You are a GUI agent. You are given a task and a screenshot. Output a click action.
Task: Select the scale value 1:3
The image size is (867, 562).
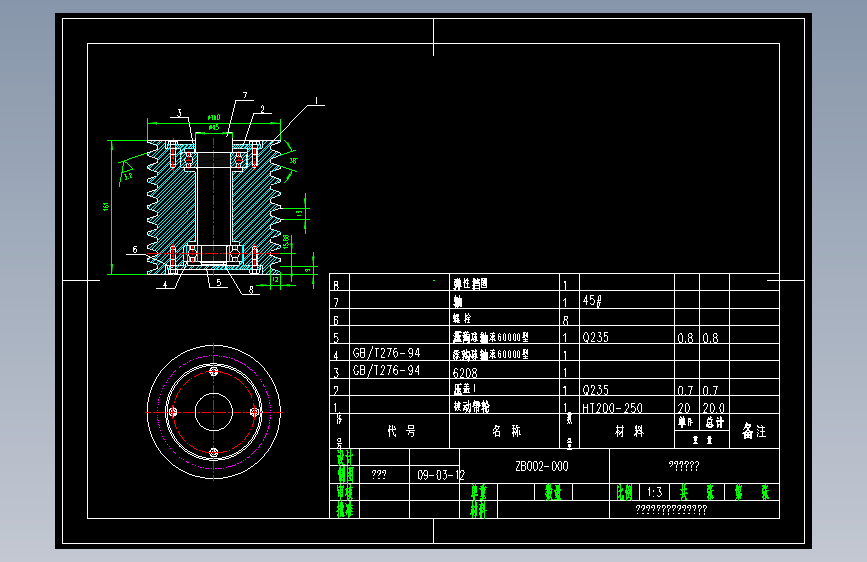click(x=655, y=492)
